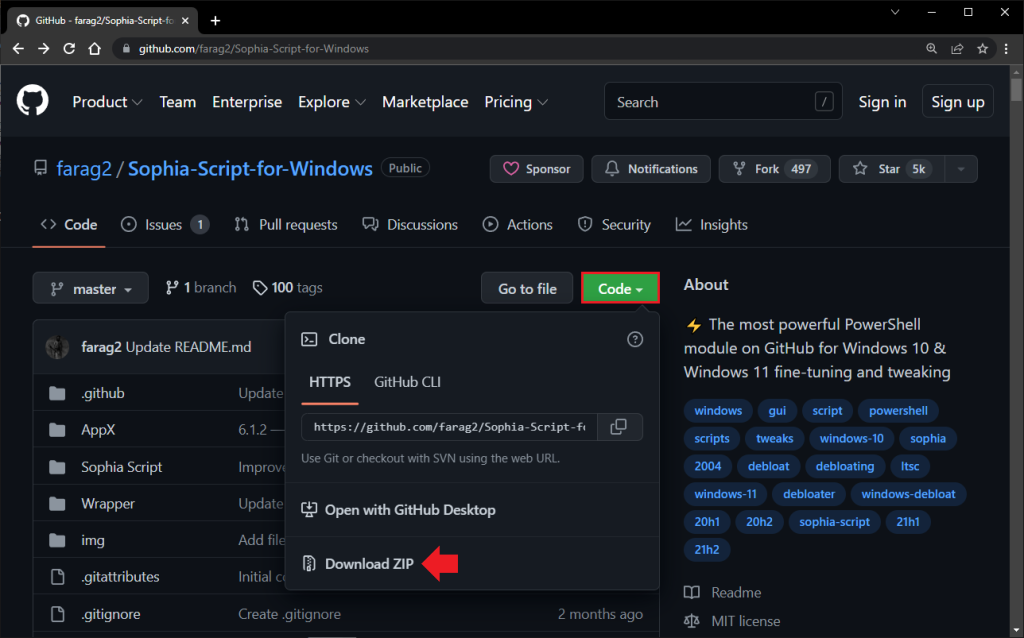Click the Sponsor button
Screen dimensions: 1024x638
point(537,169)
